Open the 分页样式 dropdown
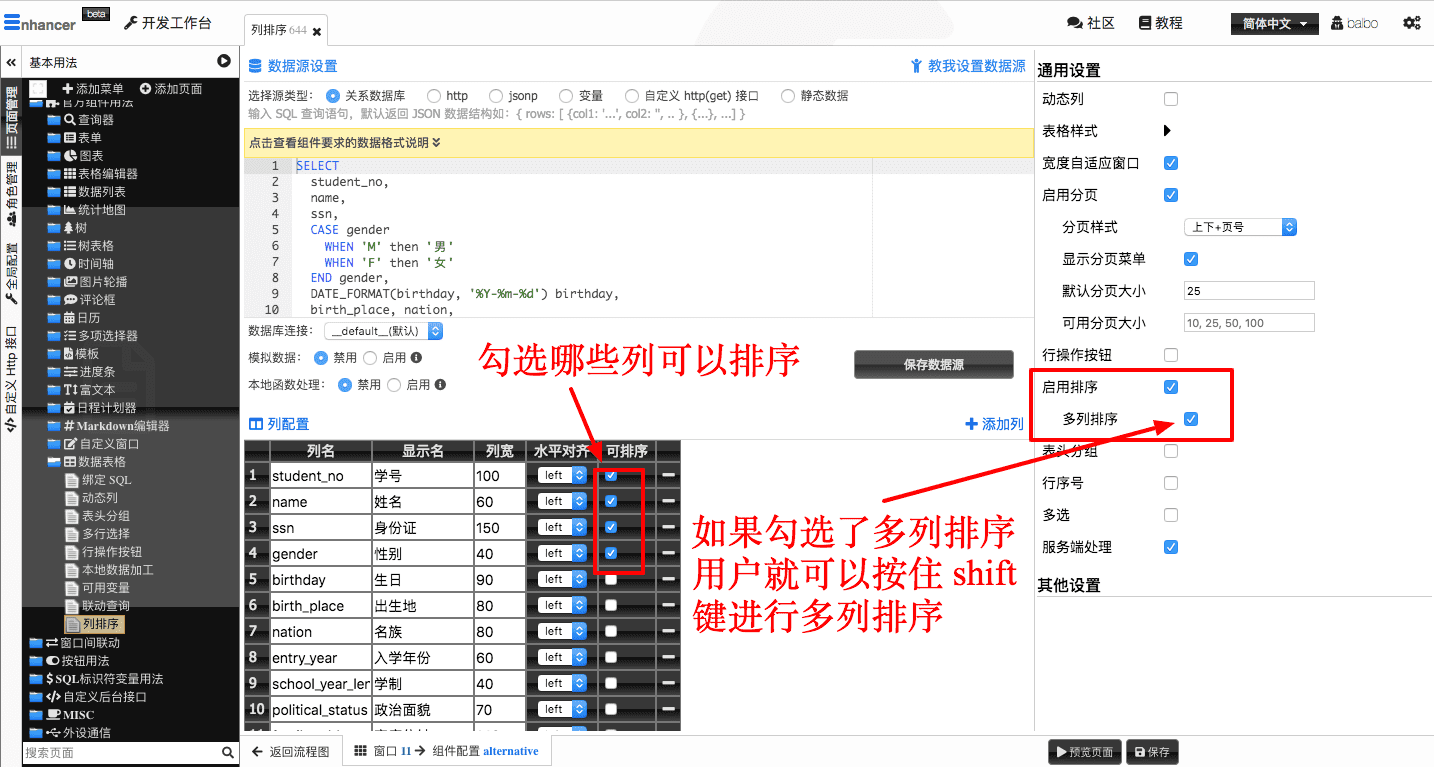 coord(1240,227)
